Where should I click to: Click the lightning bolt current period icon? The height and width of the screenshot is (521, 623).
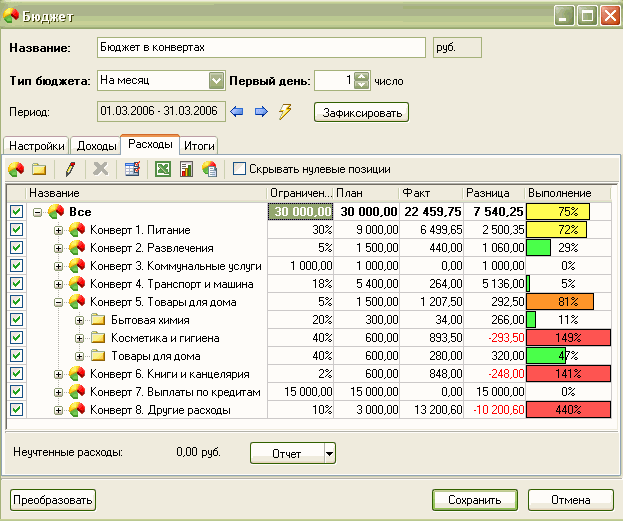click(x=285, y=111)
